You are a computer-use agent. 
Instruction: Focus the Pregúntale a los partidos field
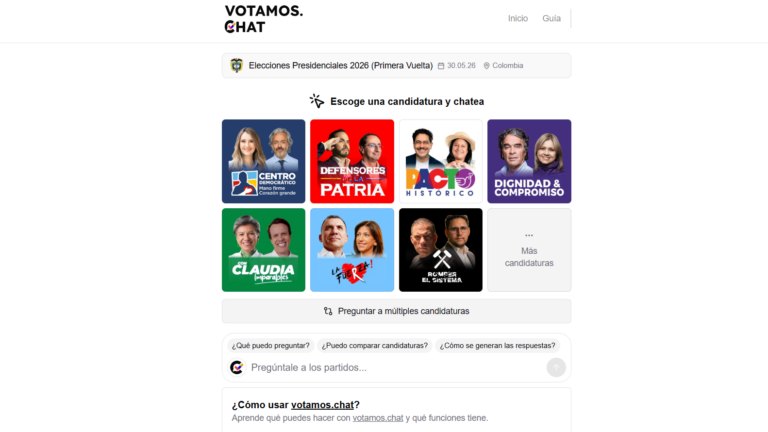coord(396,367)
